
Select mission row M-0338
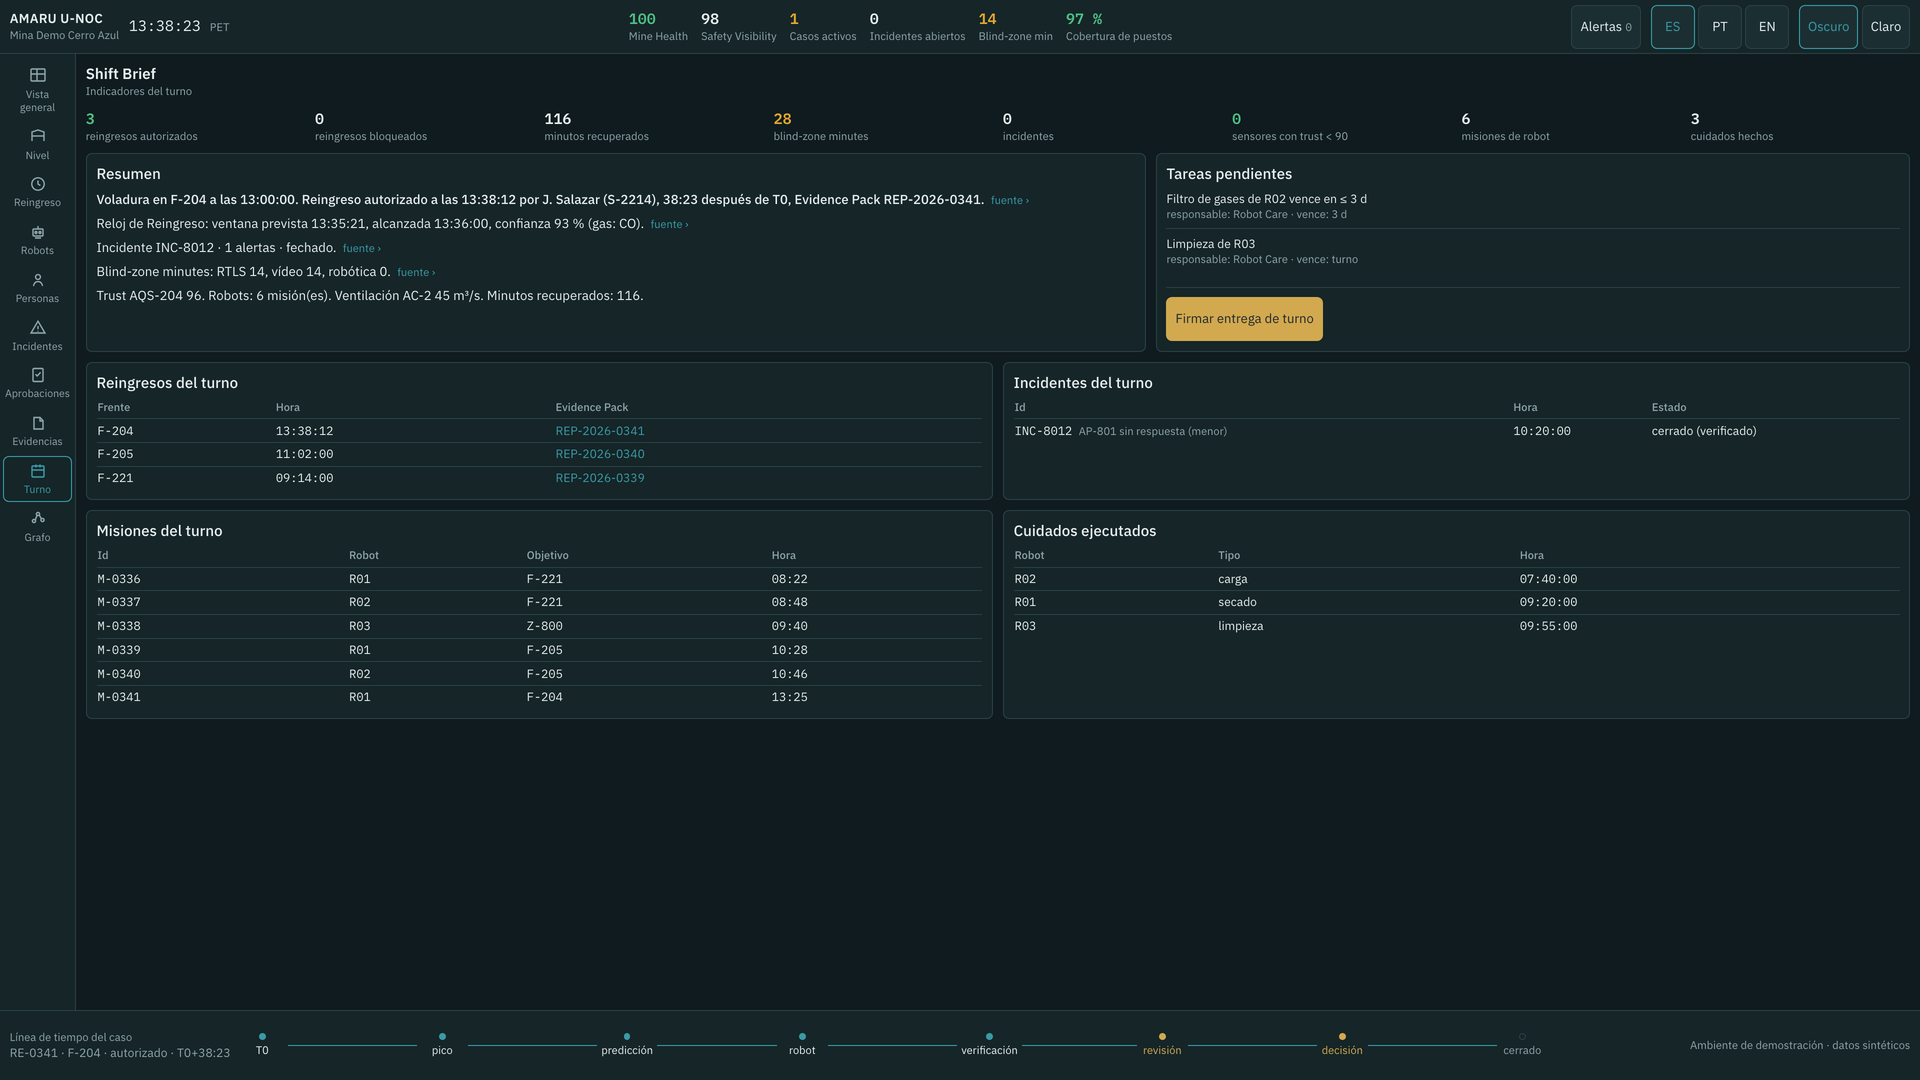click(x=539, y=626)
